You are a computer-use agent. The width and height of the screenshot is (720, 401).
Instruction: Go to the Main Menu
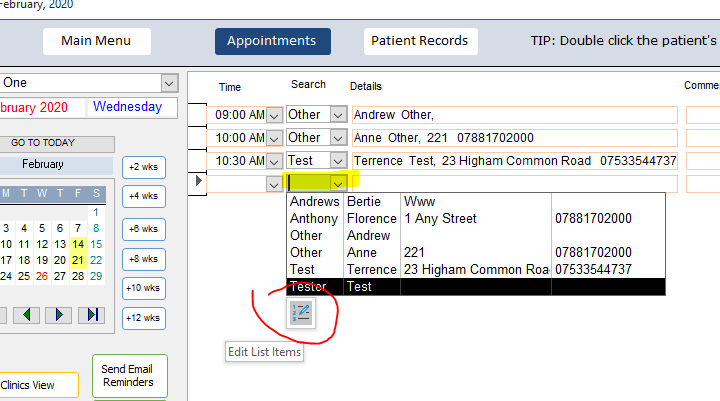click(96, 41)
